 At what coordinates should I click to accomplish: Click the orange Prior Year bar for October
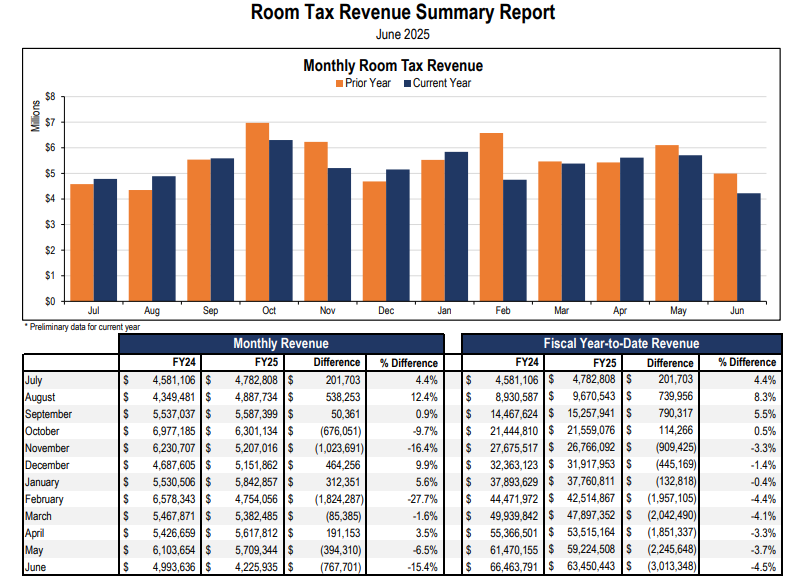257,211
